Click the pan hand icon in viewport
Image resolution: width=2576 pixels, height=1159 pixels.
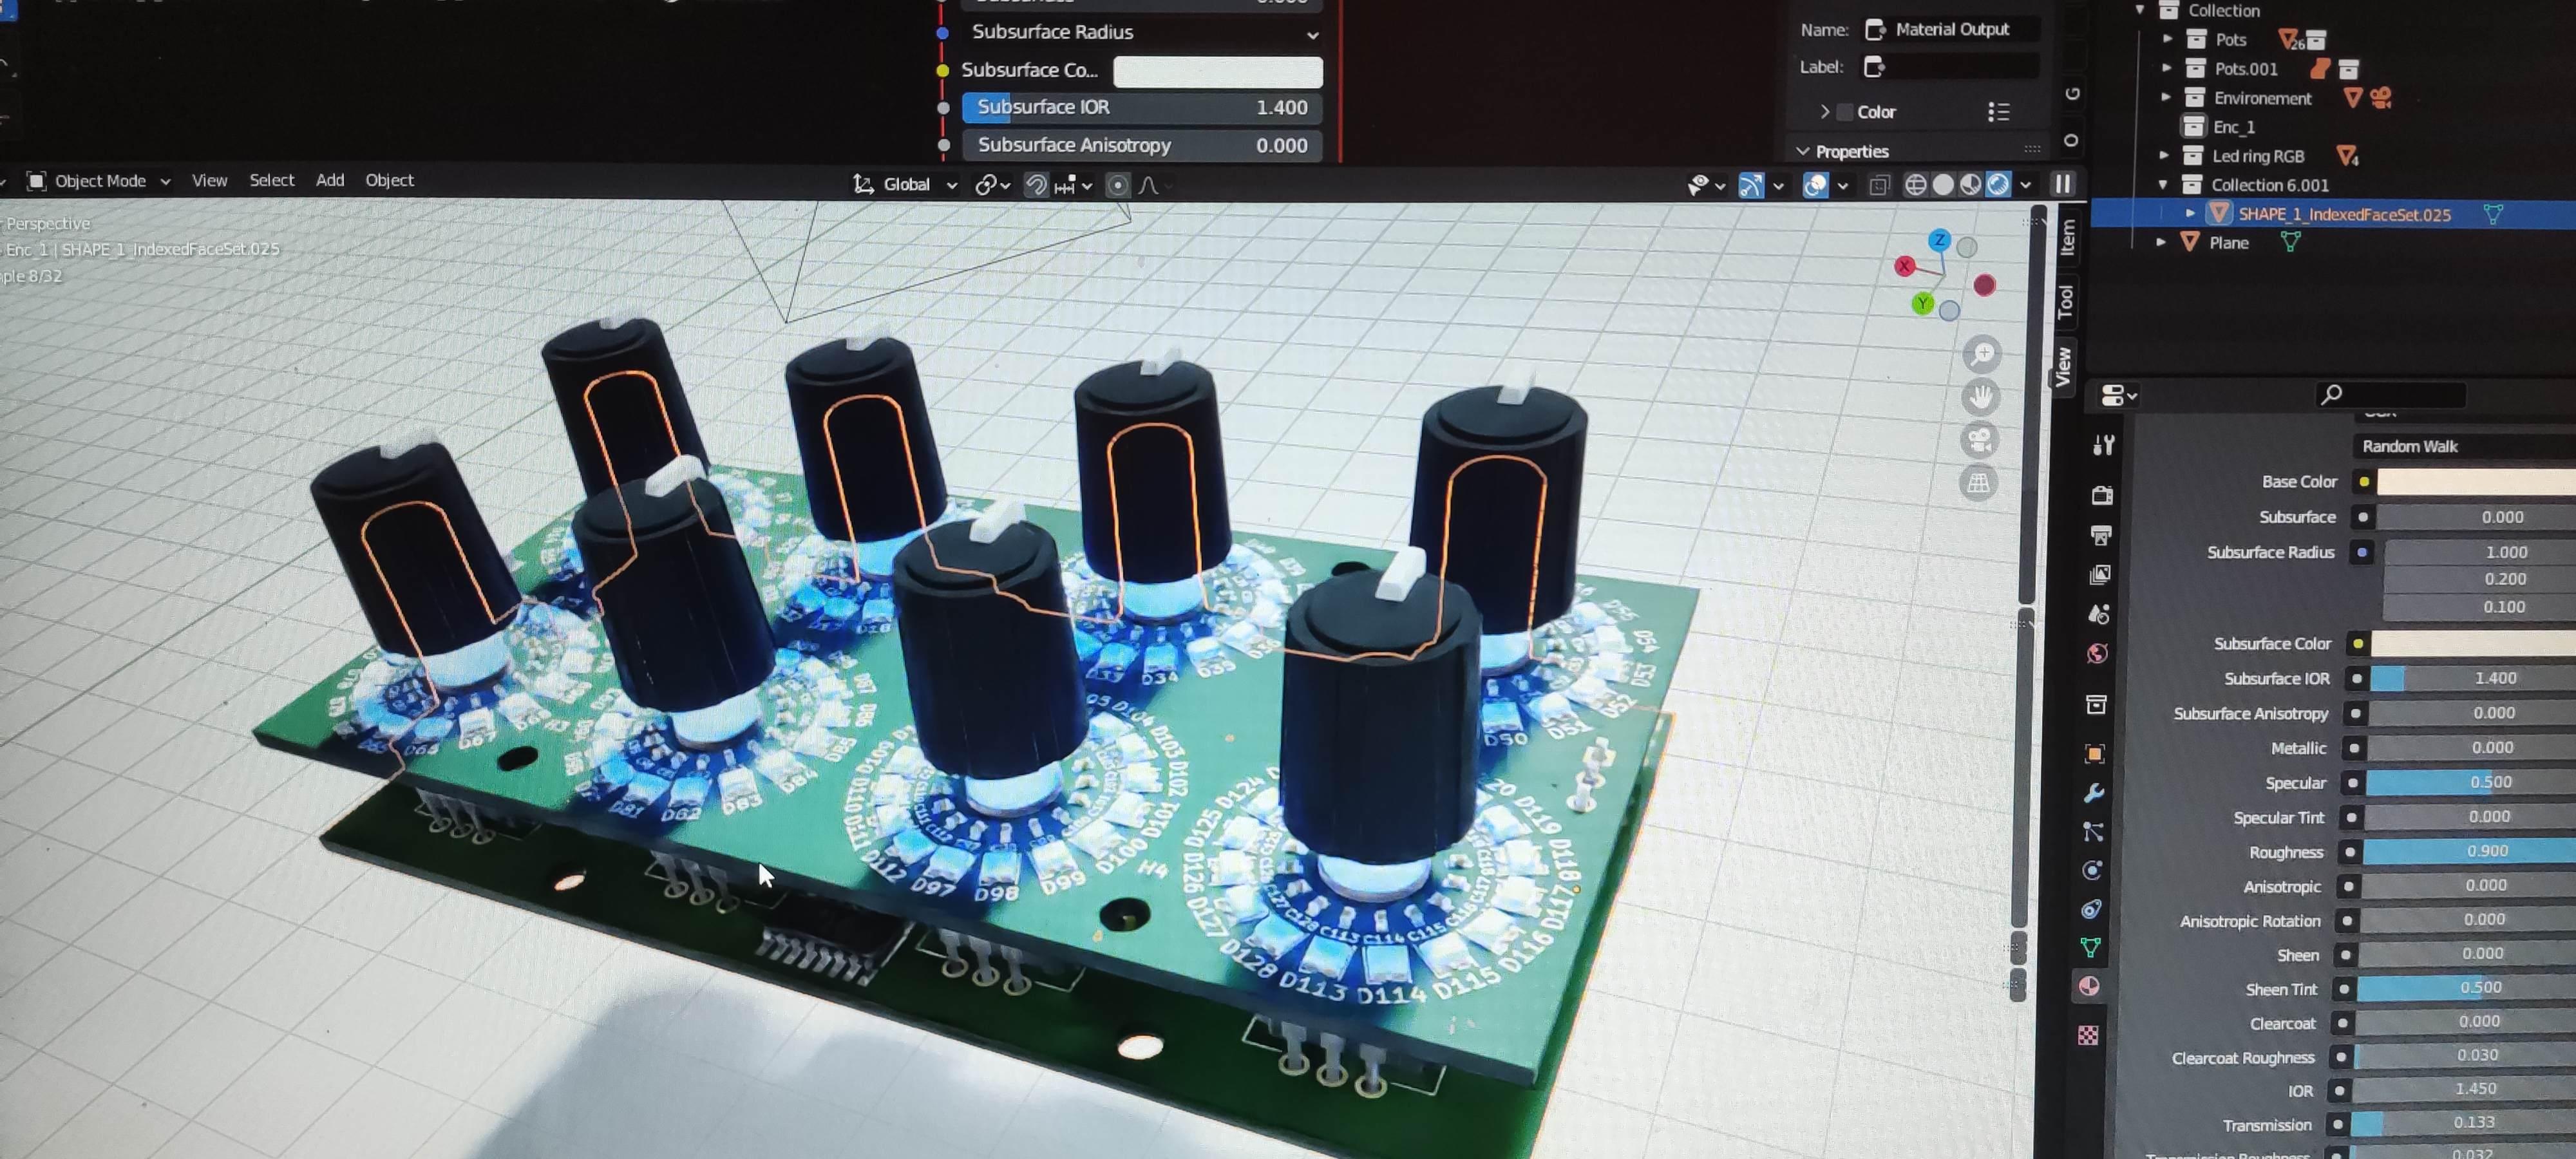1980,397
